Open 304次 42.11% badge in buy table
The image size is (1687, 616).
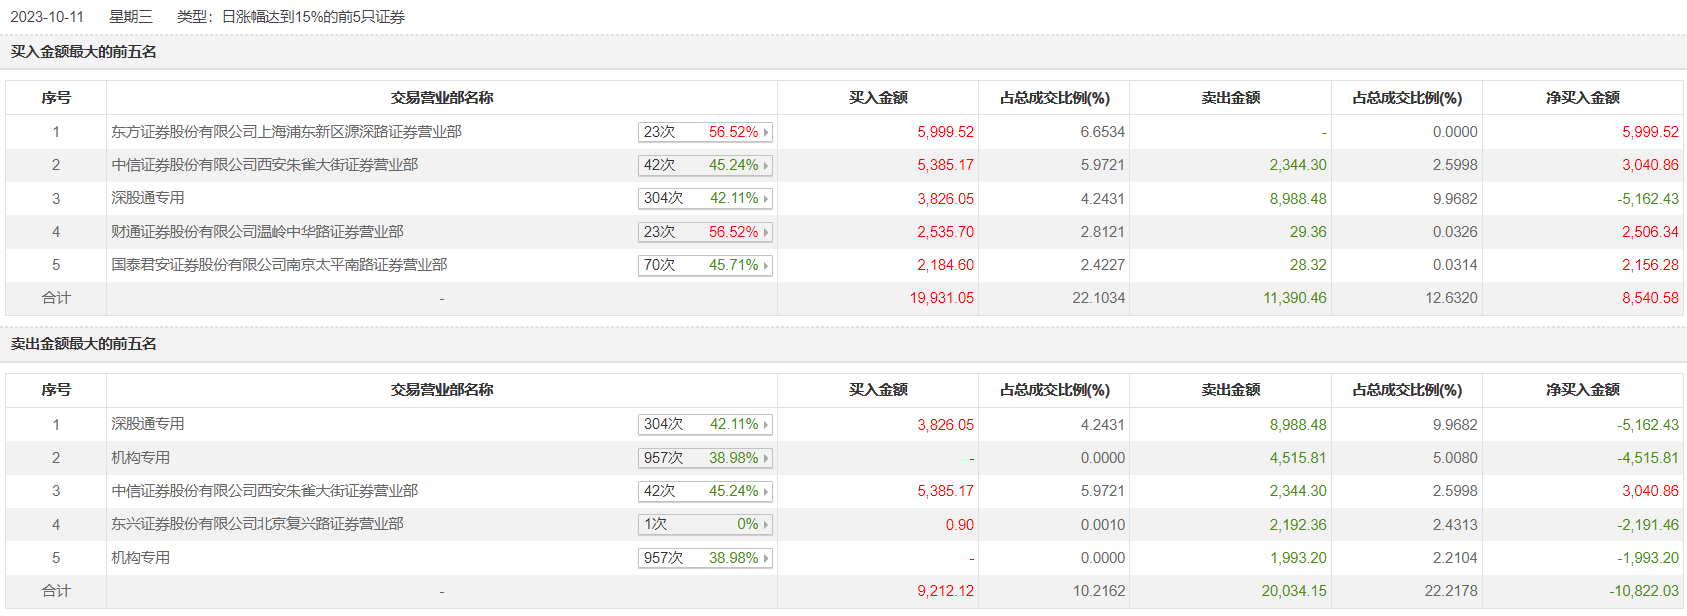(x=704, y=198)
